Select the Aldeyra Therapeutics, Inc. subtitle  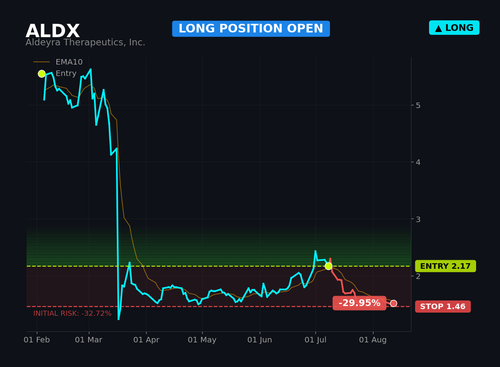coord(85,43)
